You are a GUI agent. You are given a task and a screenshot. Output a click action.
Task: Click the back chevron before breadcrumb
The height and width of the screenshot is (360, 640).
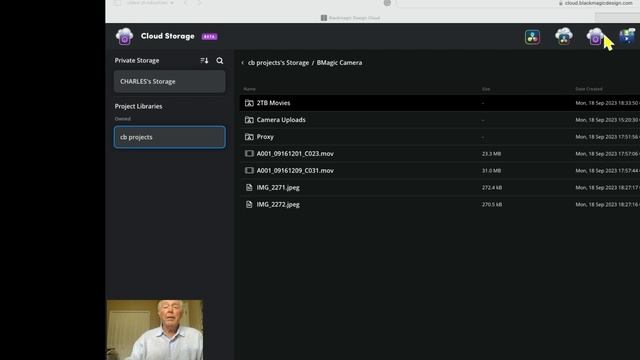[x=242, y=63]
